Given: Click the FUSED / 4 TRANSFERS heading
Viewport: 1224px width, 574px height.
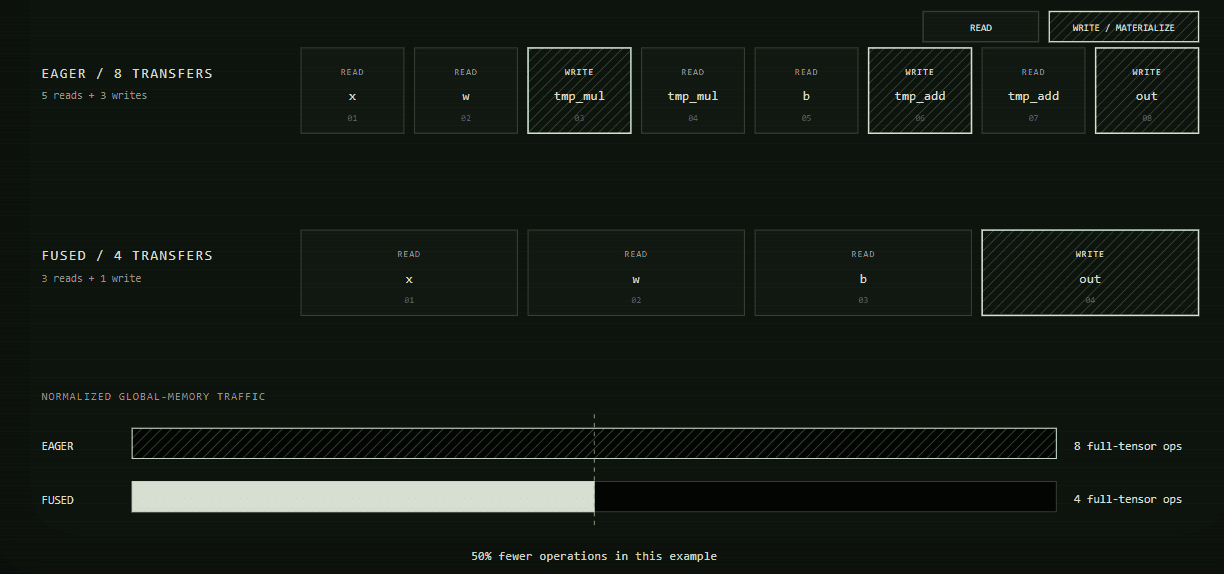Looking at the screenshot, I should [127, 256].
